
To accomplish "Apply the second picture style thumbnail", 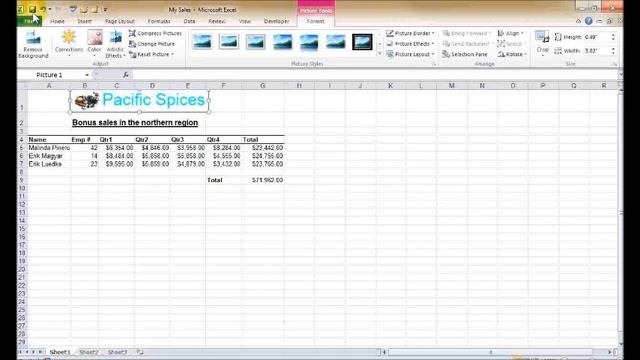I will [x=229, y=42].
